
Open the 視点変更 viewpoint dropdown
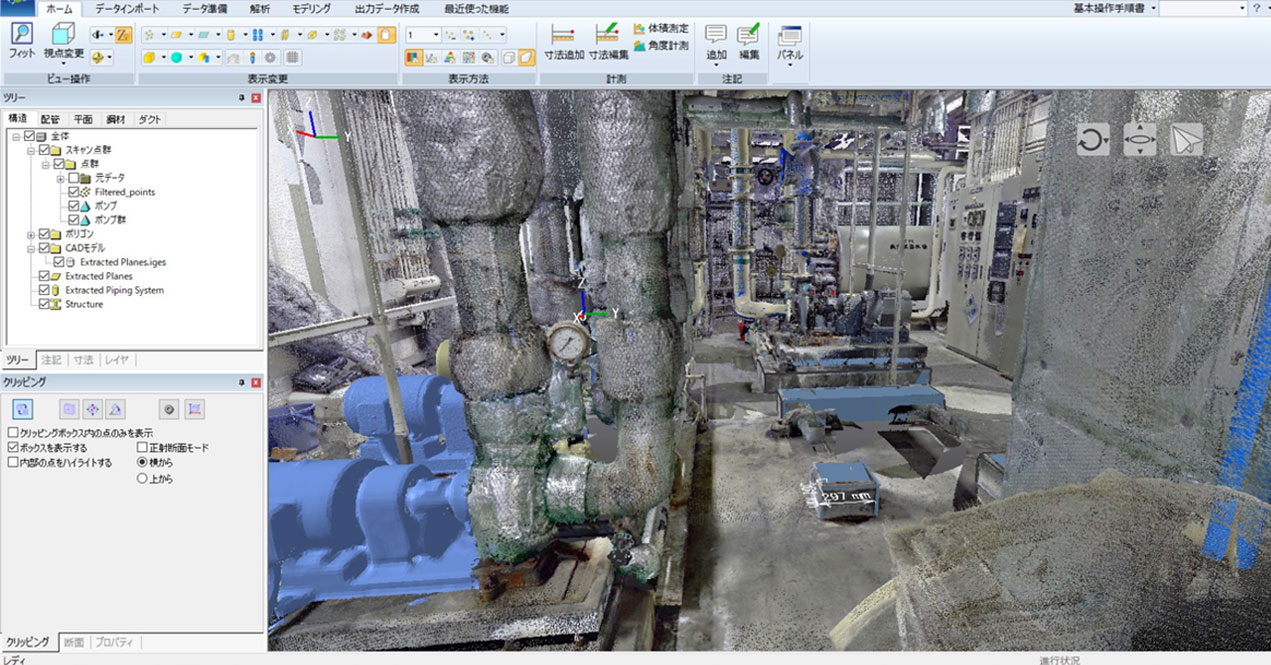[x=63, y=62]
